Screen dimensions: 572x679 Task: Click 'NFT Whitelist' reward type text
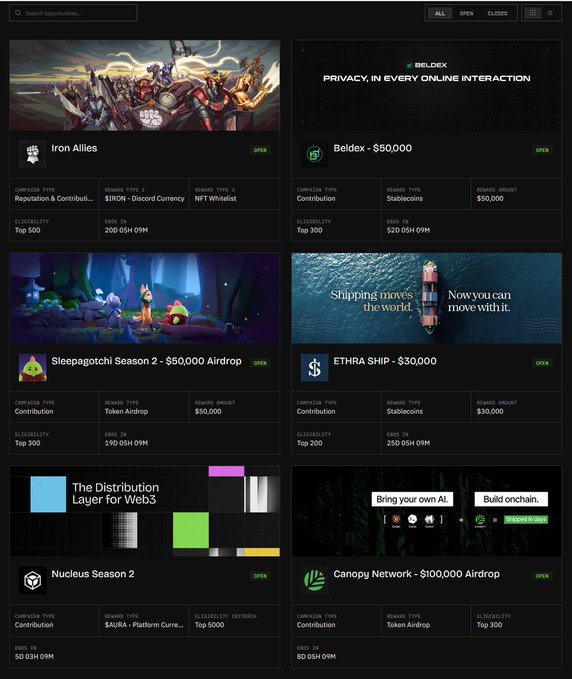point(216,199)
